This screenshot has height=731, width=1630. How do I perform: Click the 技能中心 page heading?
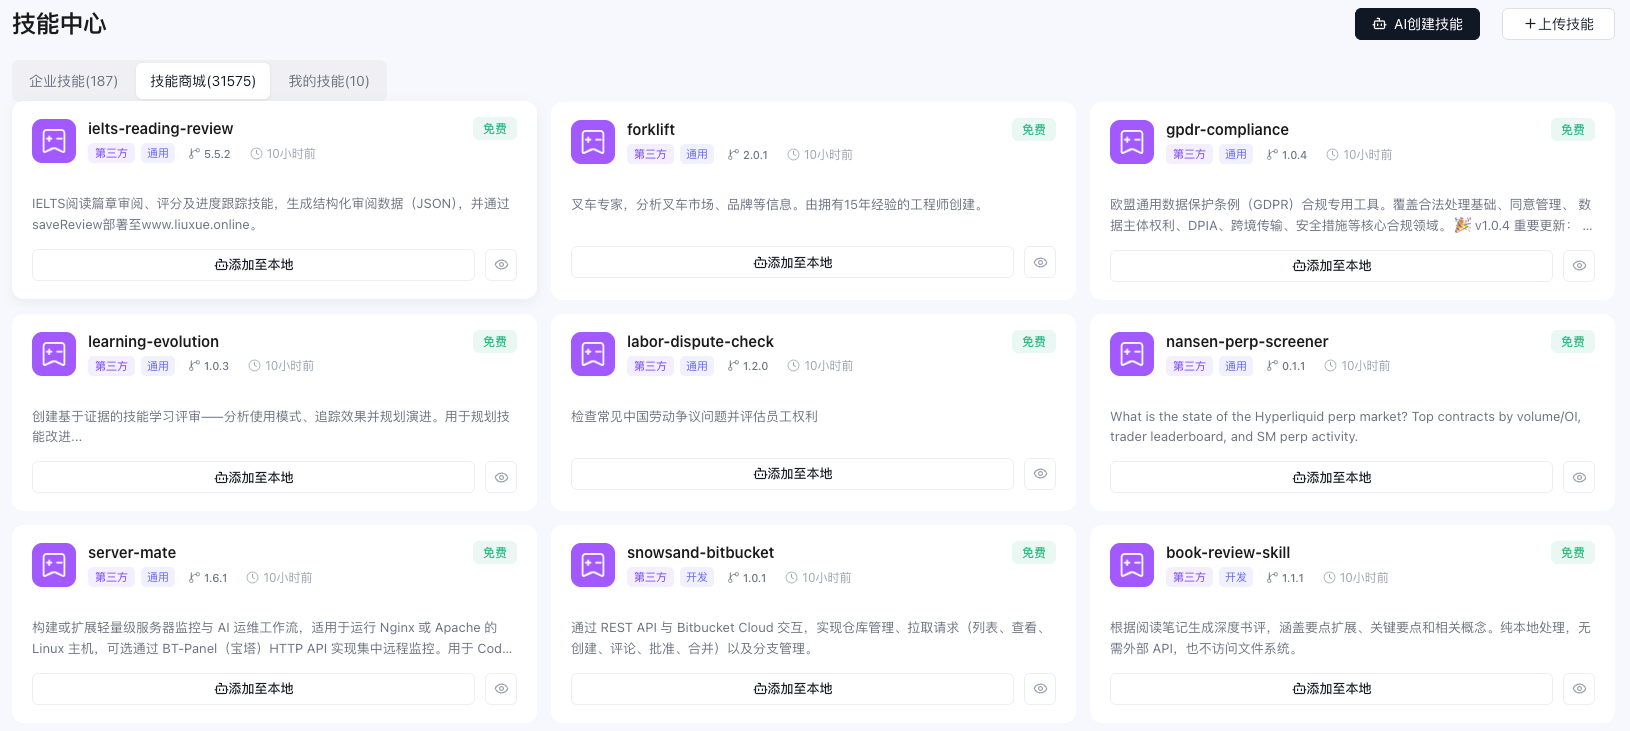click(59, 24)
